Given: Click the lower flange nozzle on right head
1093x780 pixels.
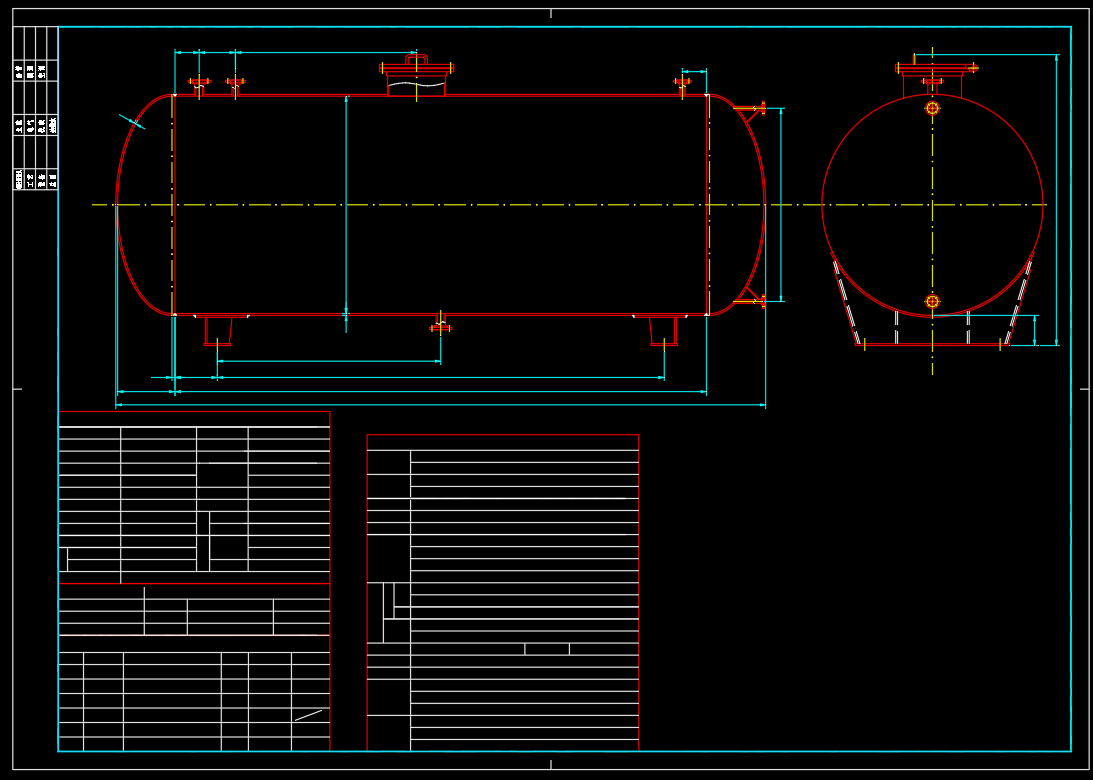Looking at the screenshot, I should tap(750, 299).
